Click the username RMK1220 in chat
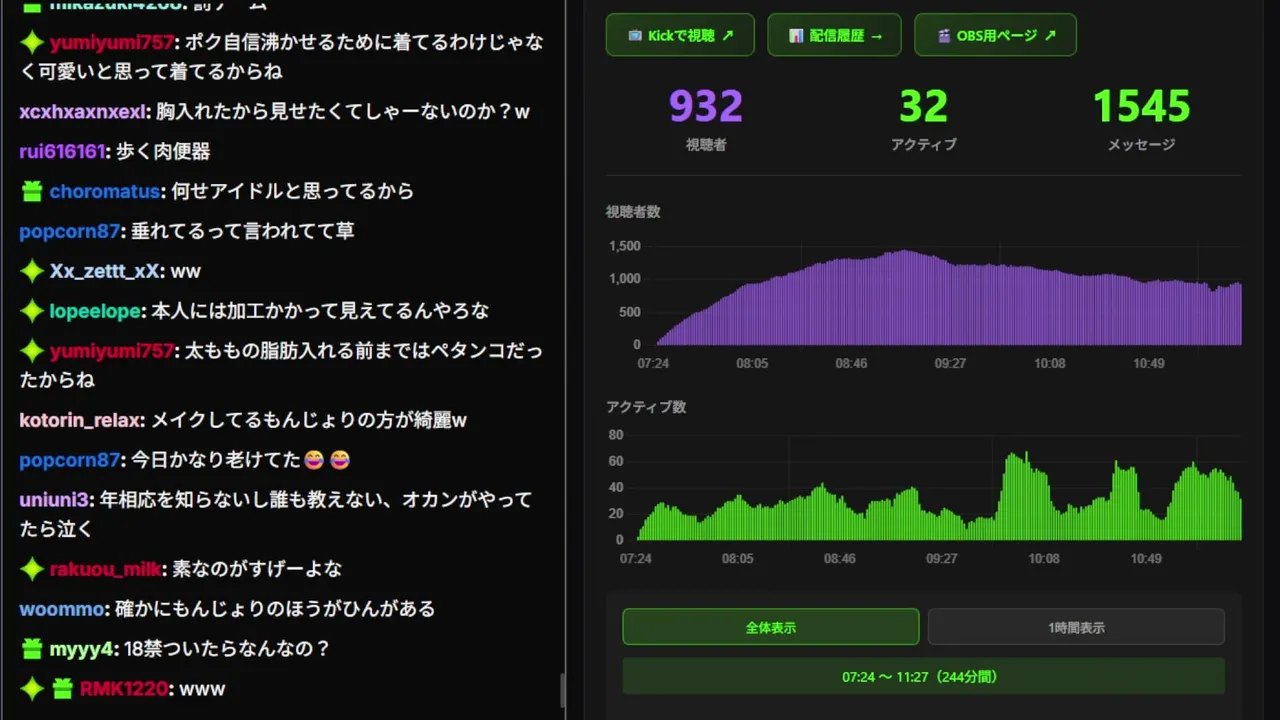Viewport: 1280px width, 720px height. [x=124, y=689]
